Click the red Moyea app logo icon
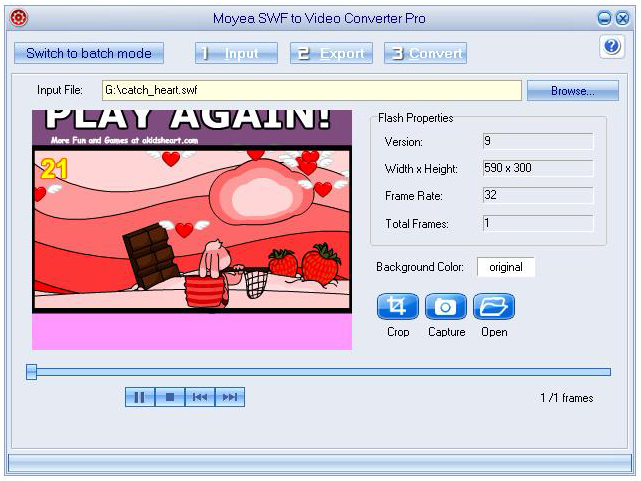The width and height of the screenshot is (641, 481). pyautogui.click(x=19, y=18)
